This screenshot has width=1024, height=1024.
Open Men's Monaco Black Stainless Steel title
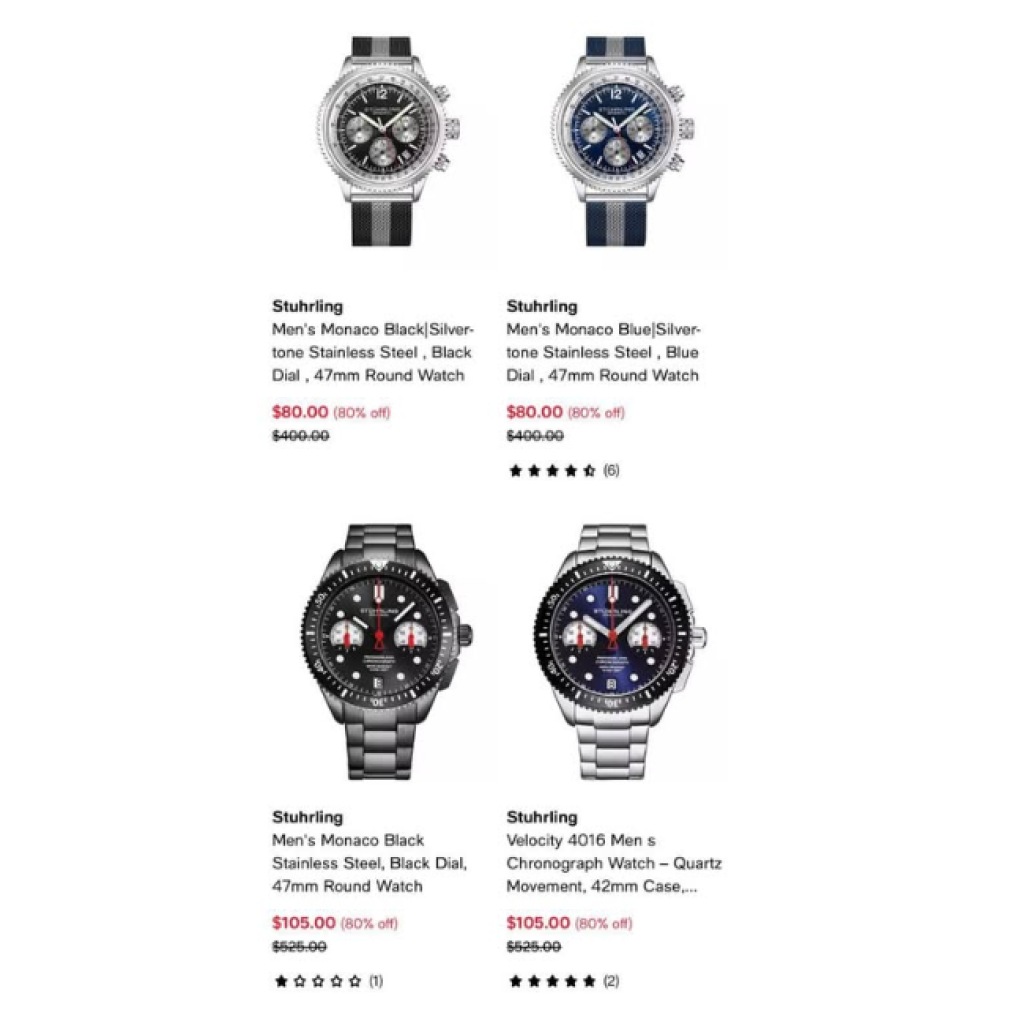coord(370,863)
